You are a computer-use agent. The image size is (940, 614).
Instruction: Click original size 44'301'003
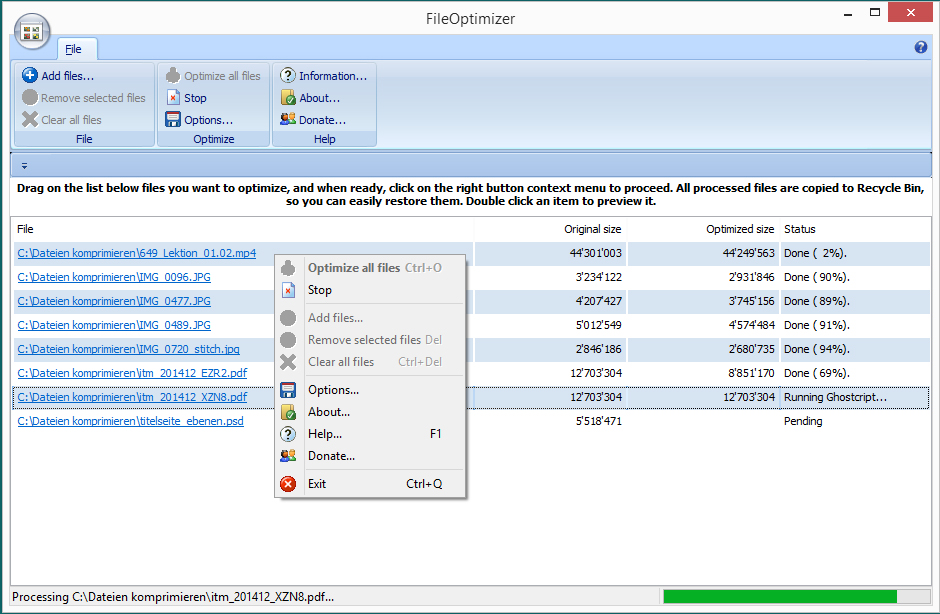tap(595, 253)
